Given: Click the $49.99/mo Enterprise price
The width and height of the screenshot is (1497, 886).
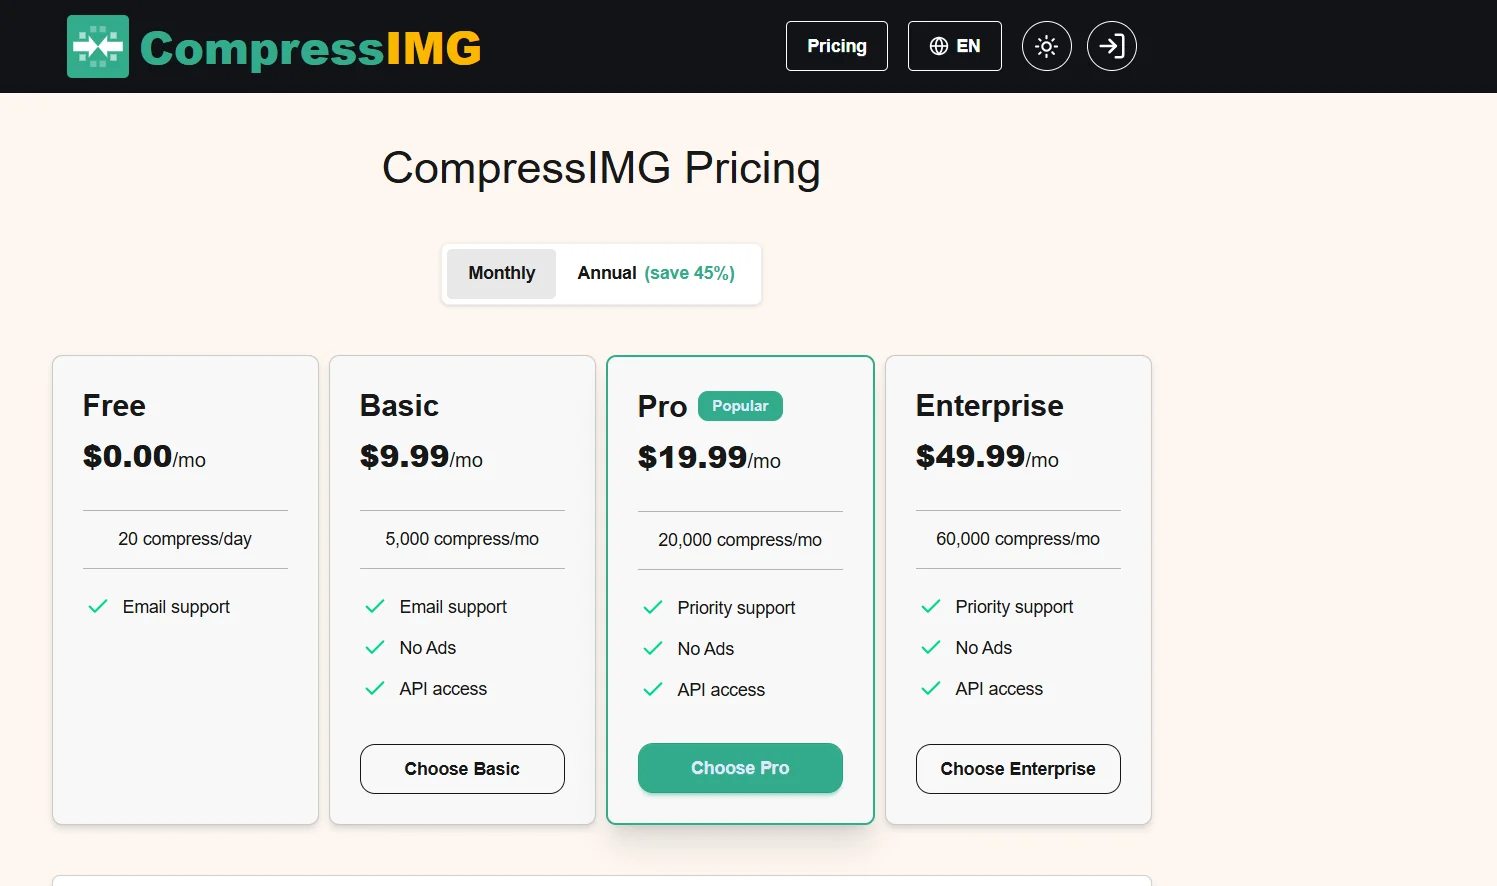Looking at the screenshot, I should pos(986,457).
